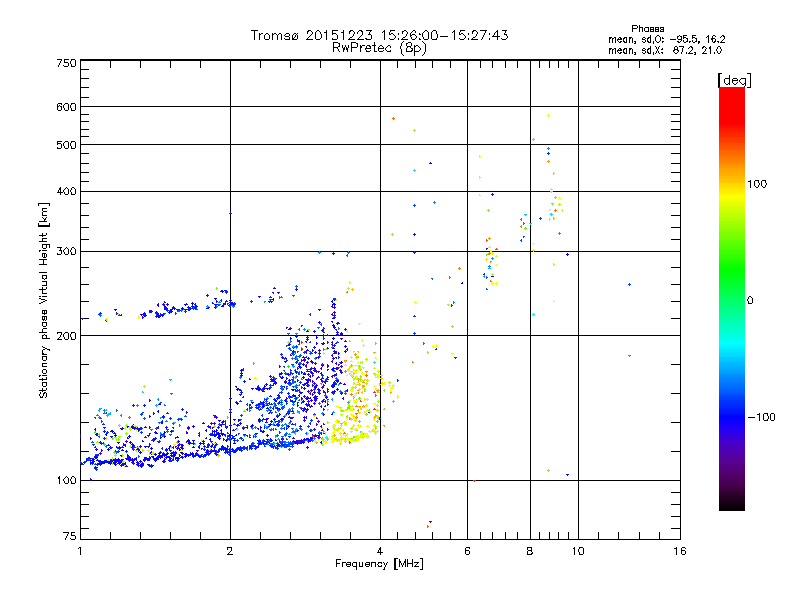
Task: Click the x-axis tick label '16'
Action: [680, 551]
